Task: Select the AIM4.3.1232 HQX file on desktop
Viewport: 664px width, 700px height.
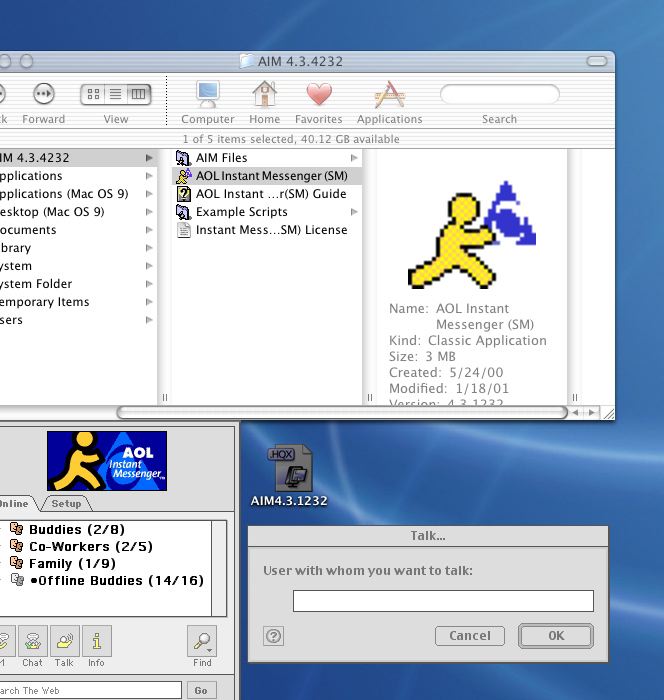Action: [x=289, y=476]
